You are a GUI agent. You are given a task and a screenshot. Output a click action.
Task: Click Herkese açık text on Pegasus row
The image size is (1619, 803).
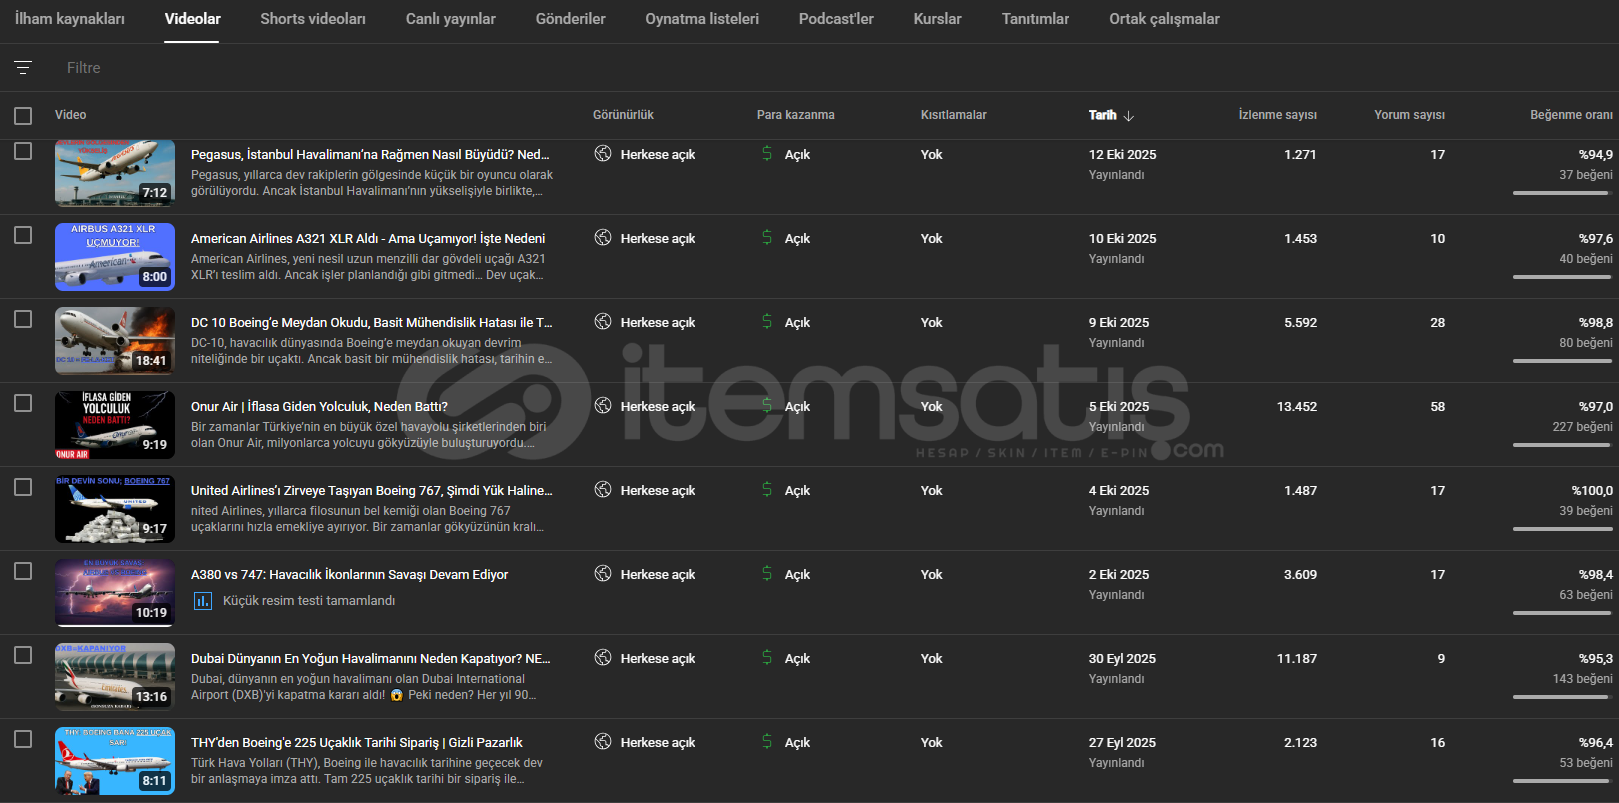658,155
